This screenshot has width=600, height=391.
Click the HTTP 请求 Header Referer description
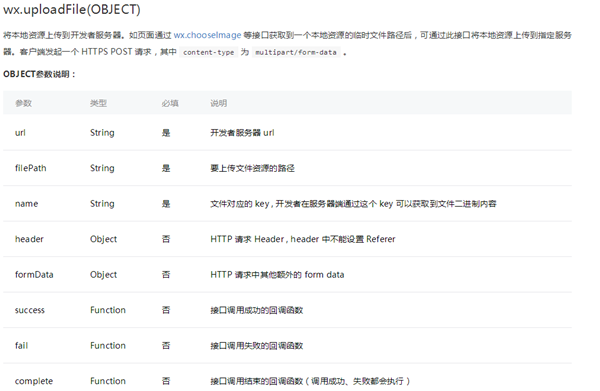pos(303,239)
